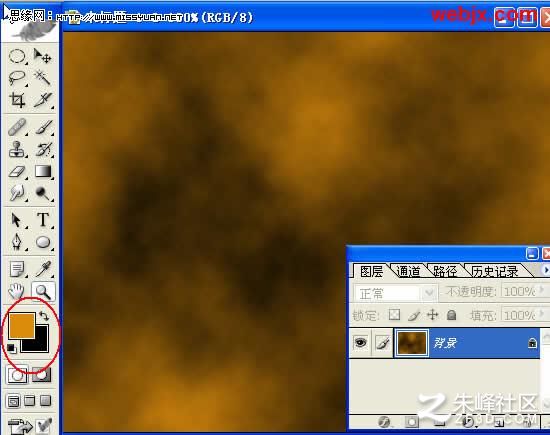Switch to the 历史记录 tab
550x435 pixels.
pyautogui.click(x=495, y=271)
